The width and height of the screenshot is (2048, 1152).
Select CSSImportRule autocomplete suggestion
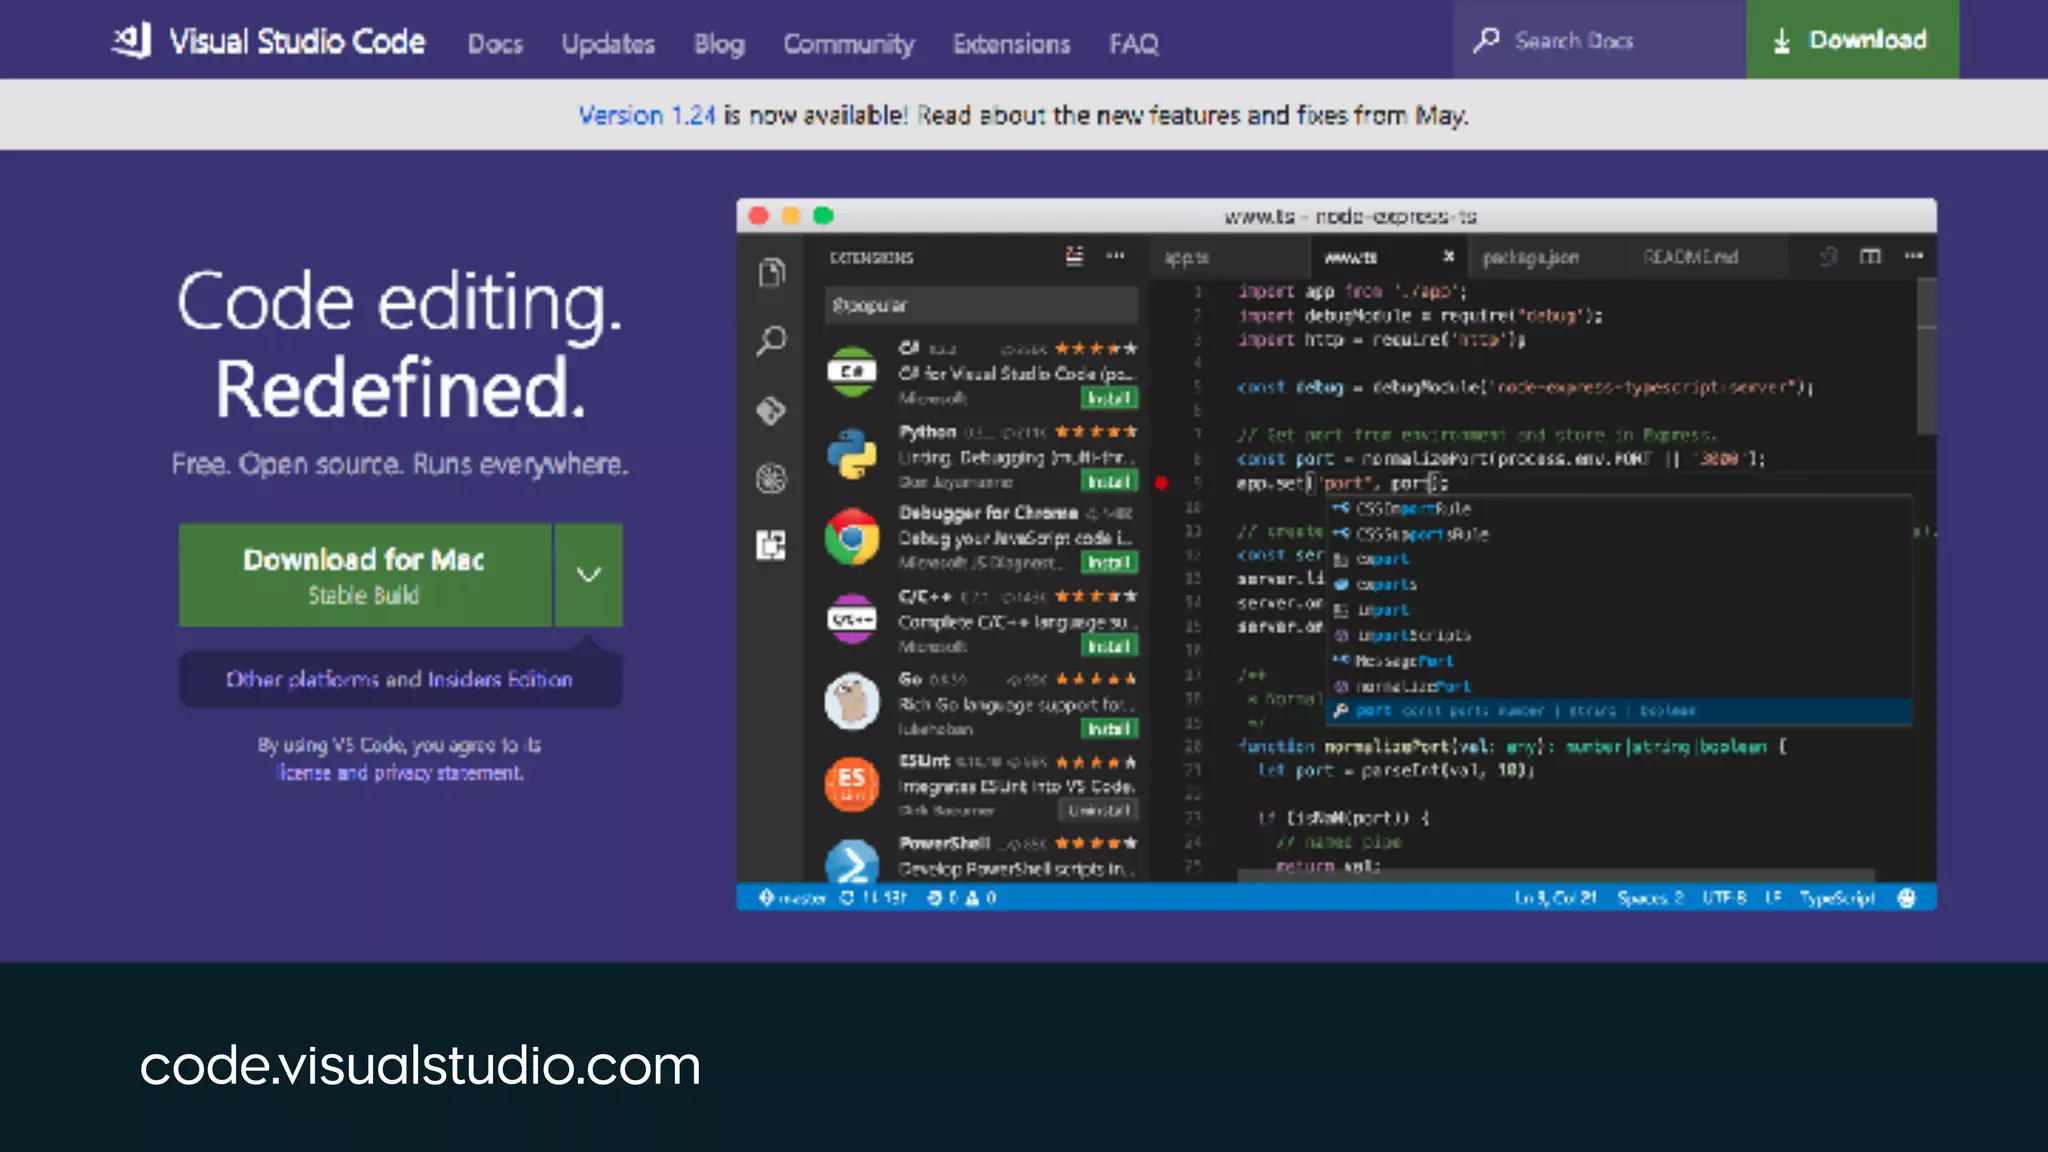[1619, 509]
